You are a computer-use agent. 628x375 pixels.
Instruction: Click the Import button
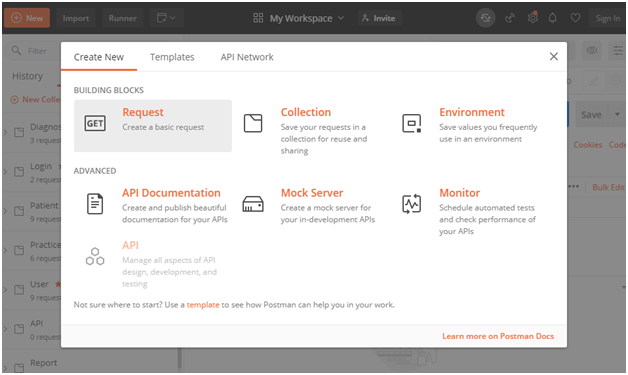pyautogui.click(x=76, y=18)
